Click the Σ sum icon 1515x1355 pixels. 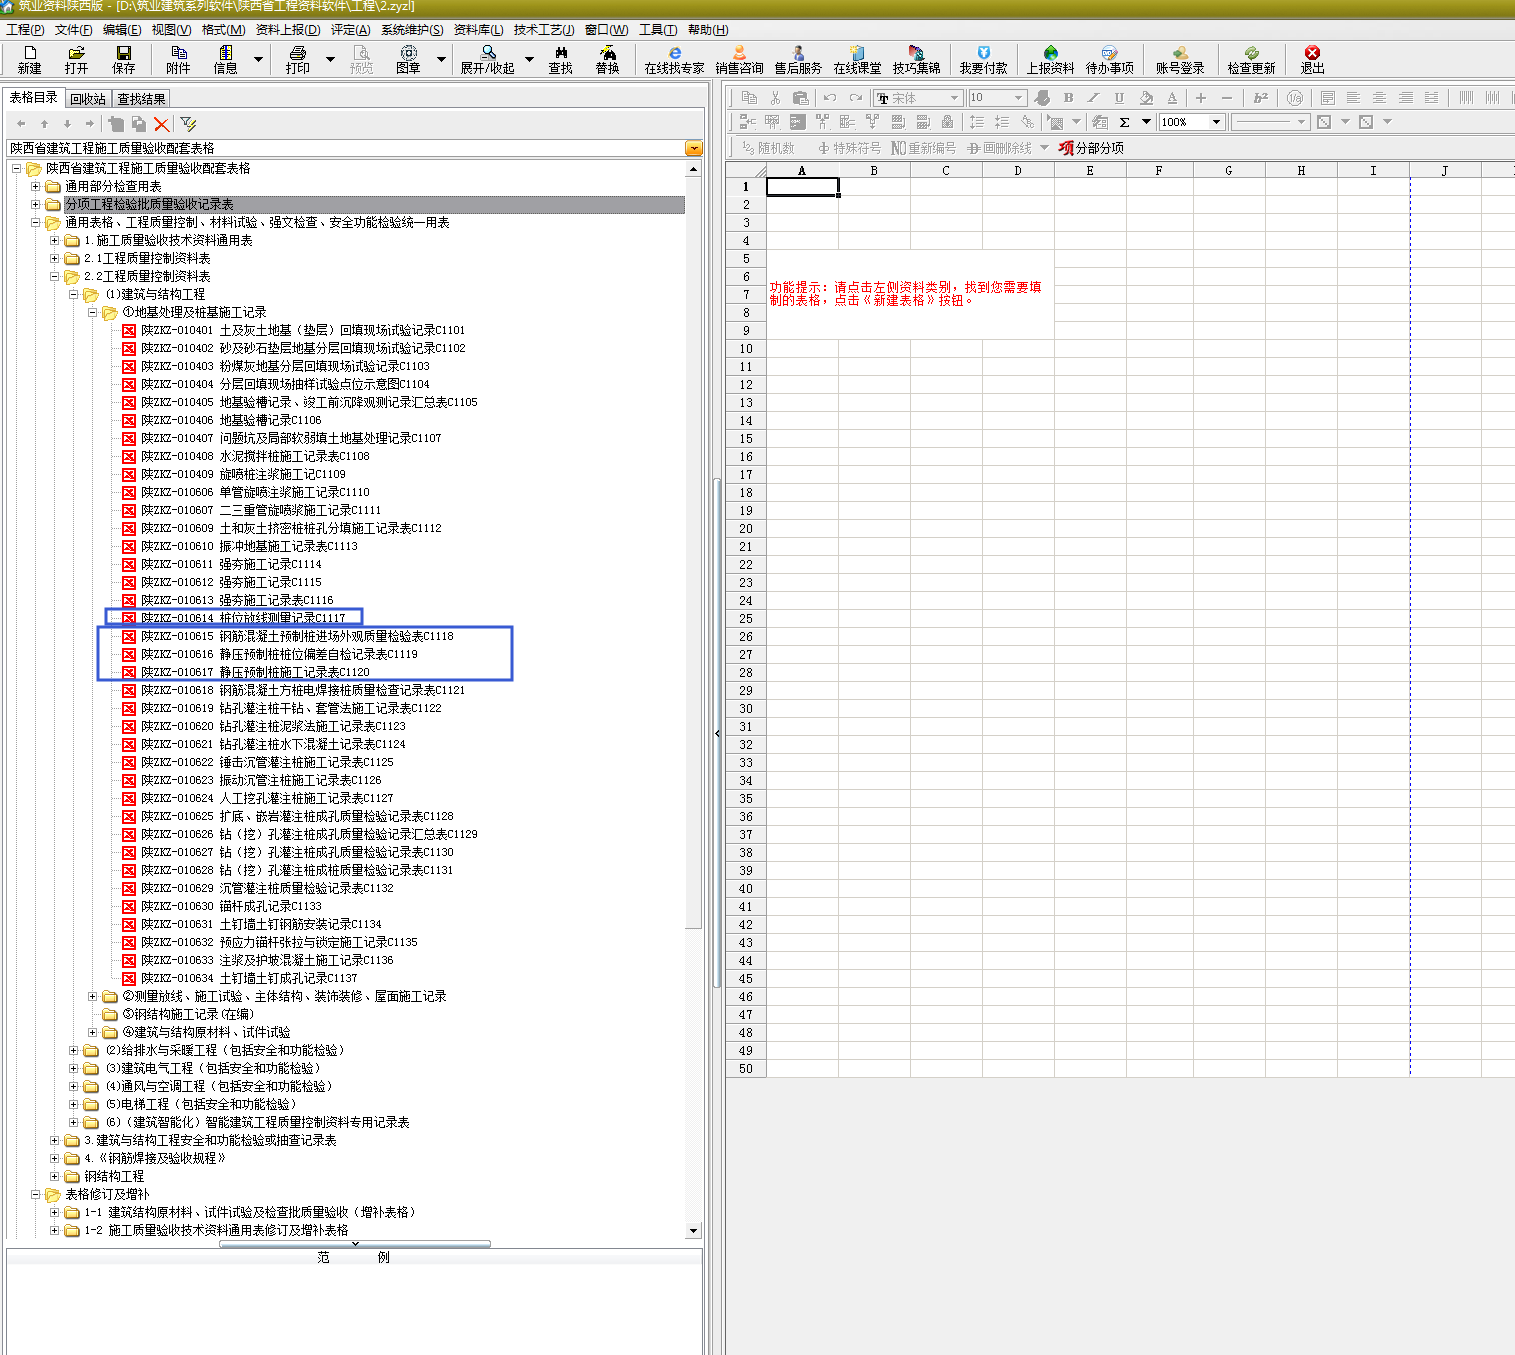click(1125, 122)
